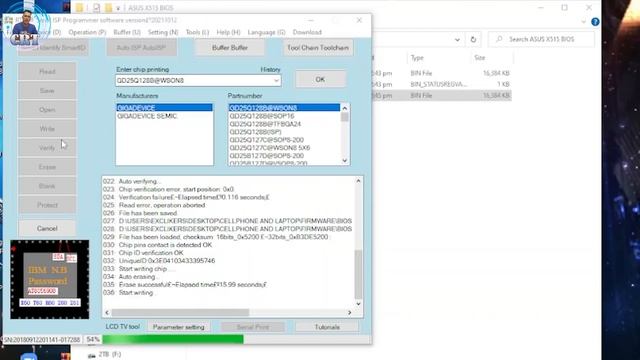Open Explorer help via blue question icon
640x360 pixels.
point(595,22)
